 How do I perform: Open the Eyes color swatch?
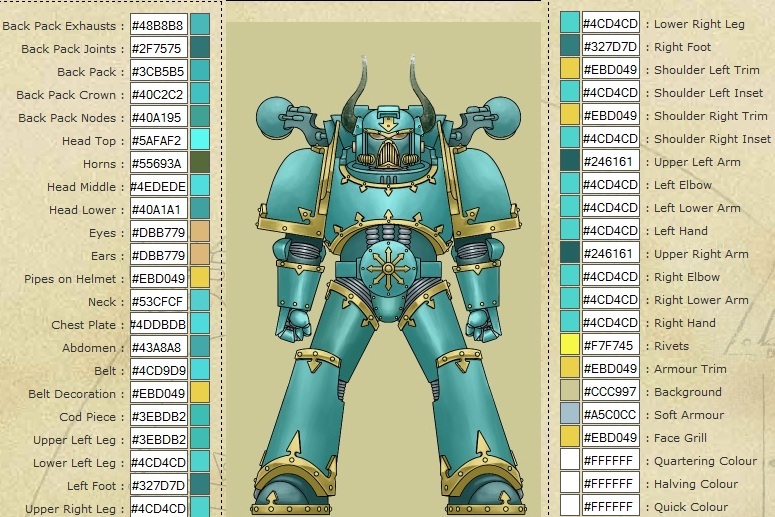tap(200, 232)
